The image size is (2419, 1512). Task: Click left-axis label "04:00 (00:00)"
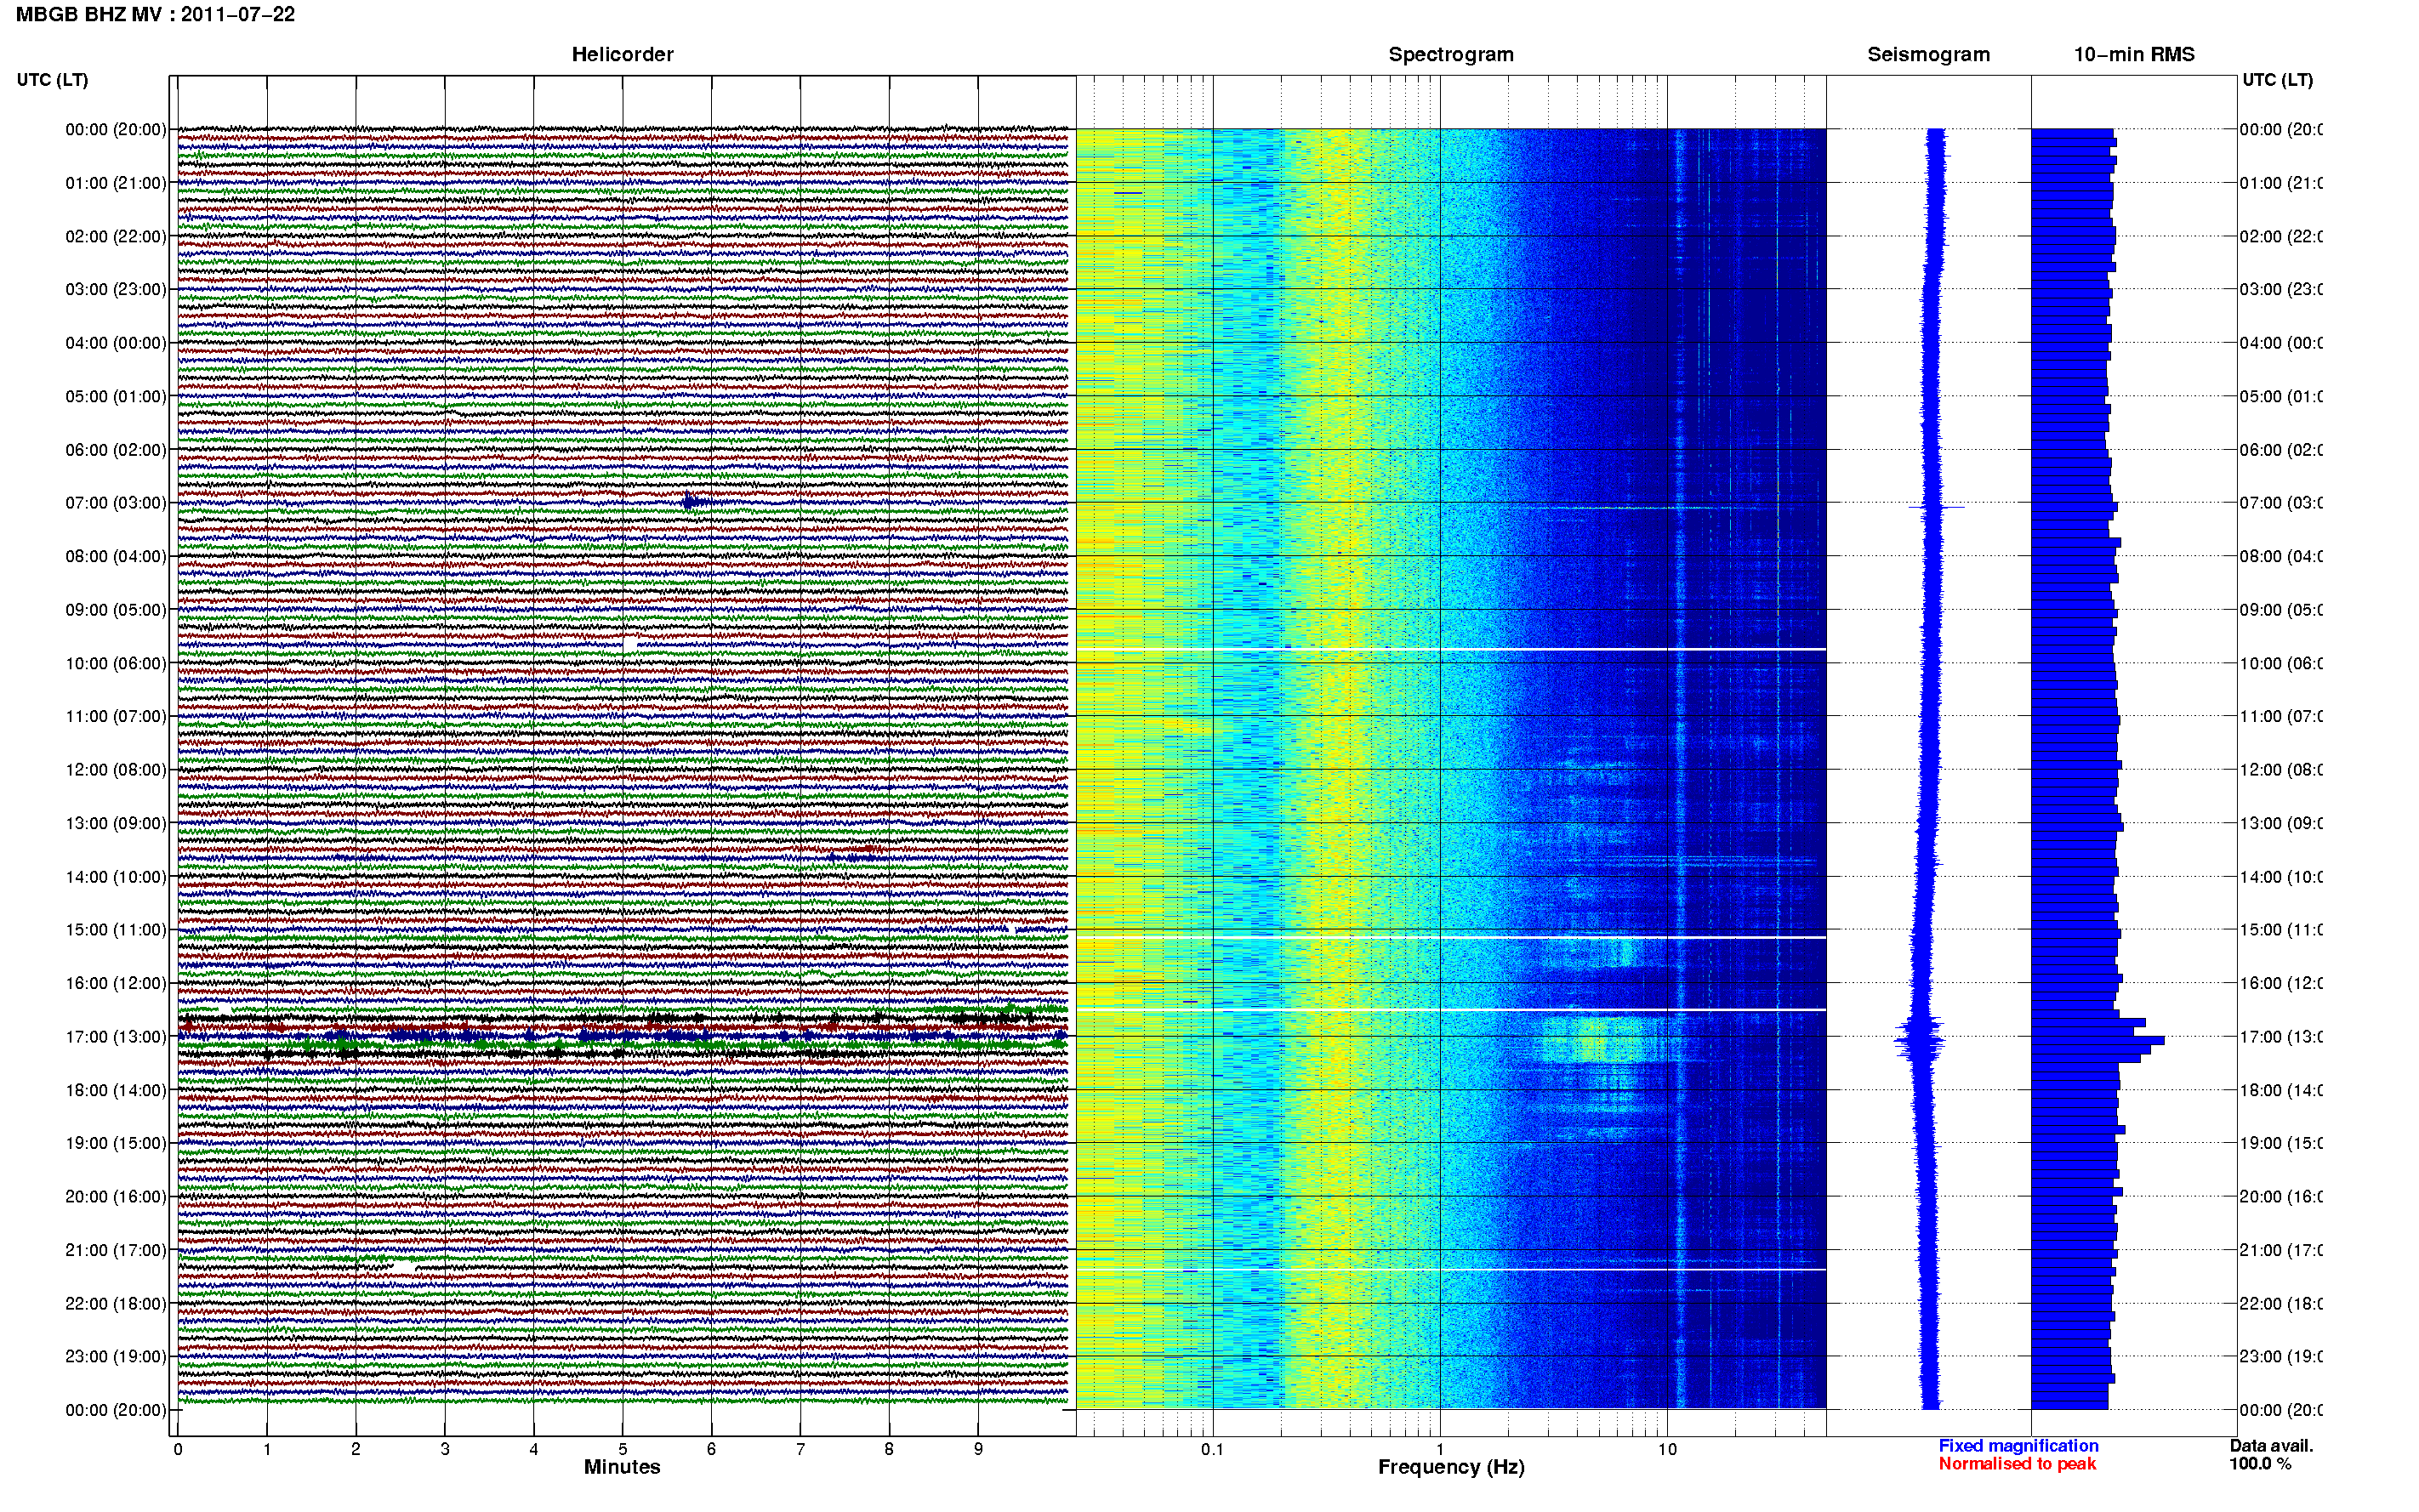pyautogui.click(x=116, y=343)
